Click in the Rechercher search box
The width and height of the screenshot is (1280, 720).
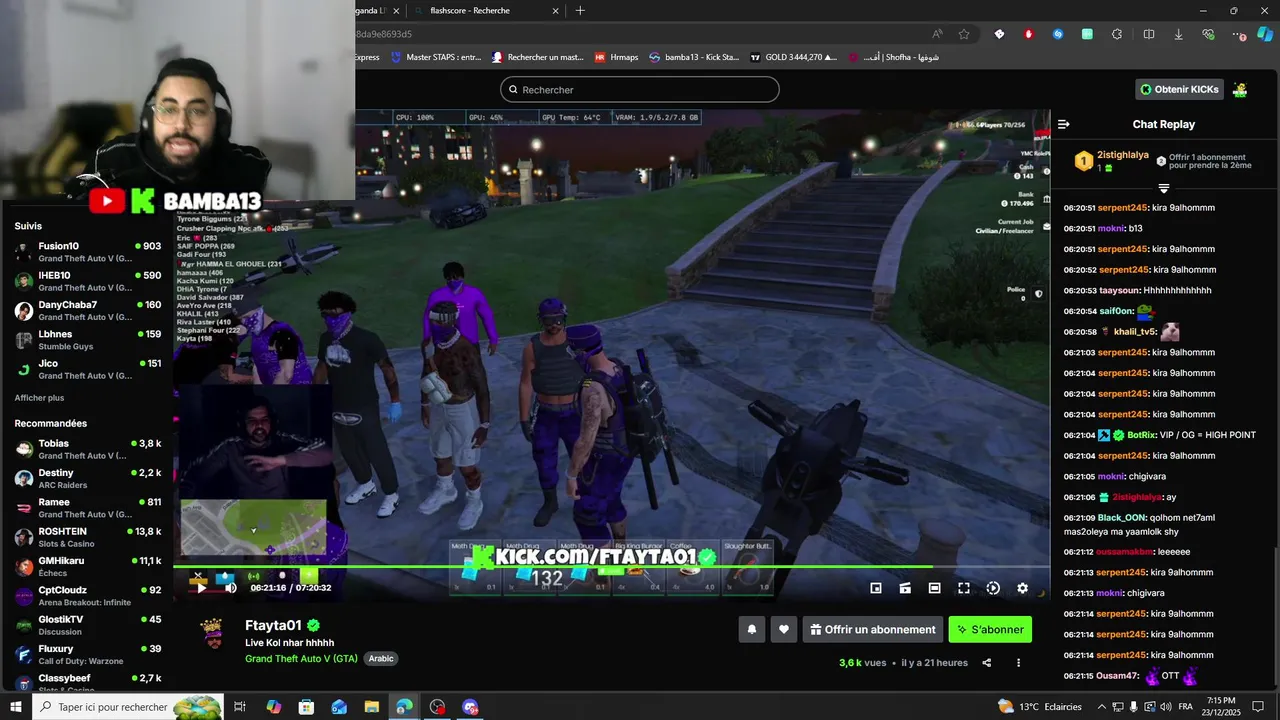pos(640,89)
